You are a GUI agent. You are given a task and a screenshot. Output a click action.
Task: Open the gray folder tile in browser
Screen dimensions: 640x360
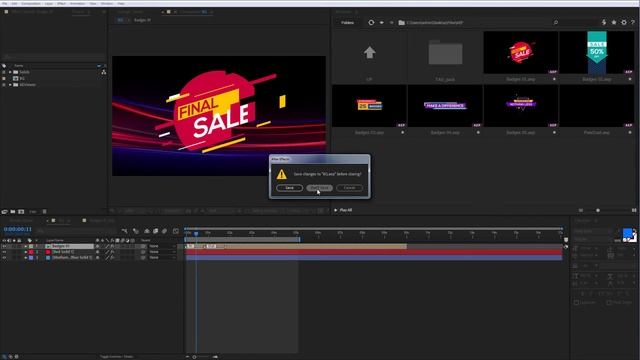tap(445, 53)
